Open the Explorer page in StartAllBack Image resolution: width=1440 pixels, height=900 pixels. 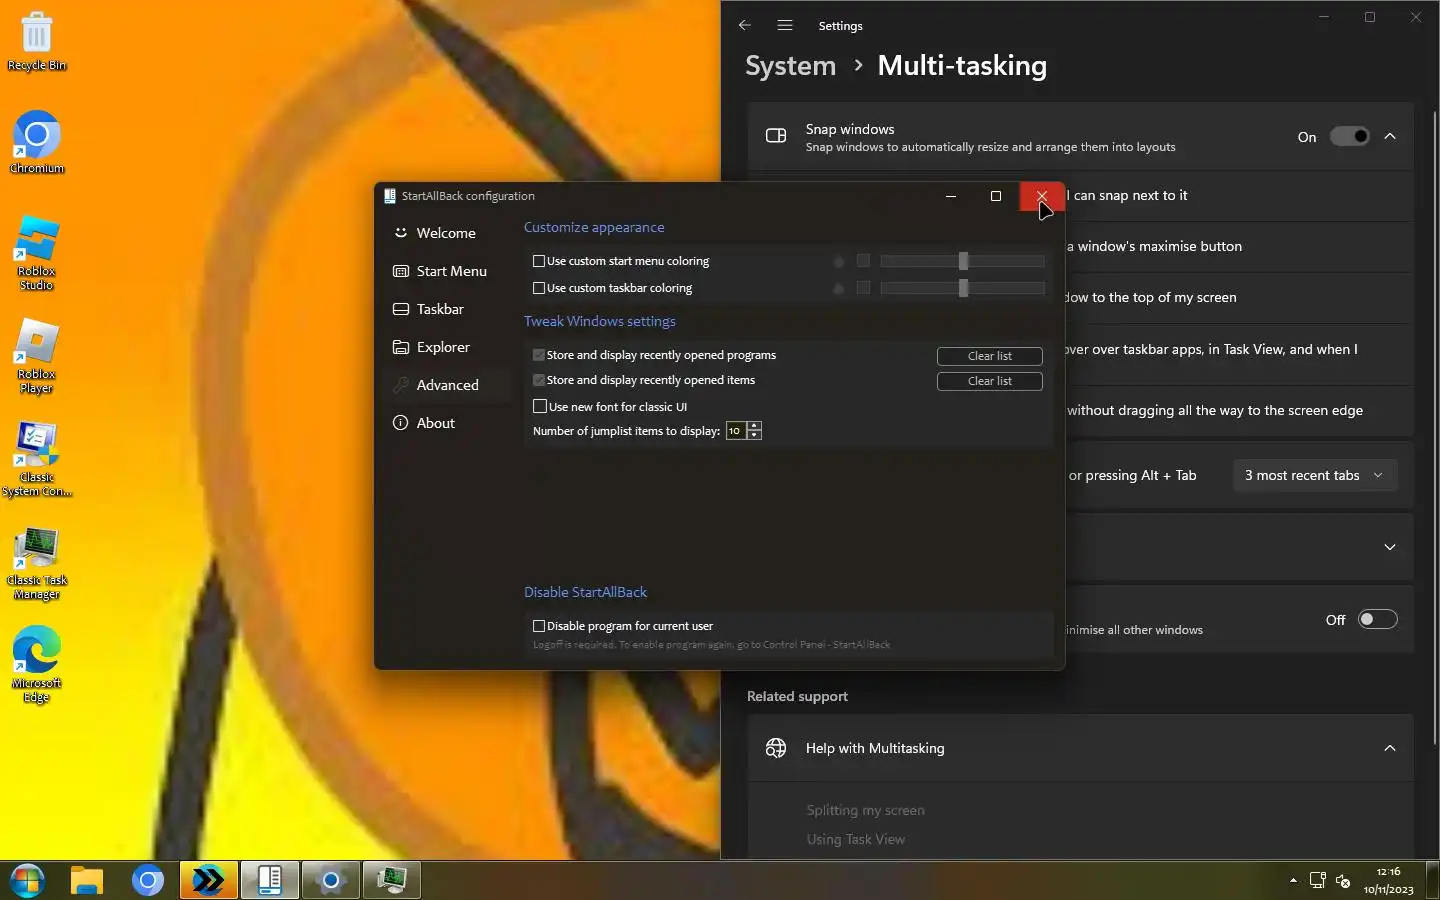[446, 347]
